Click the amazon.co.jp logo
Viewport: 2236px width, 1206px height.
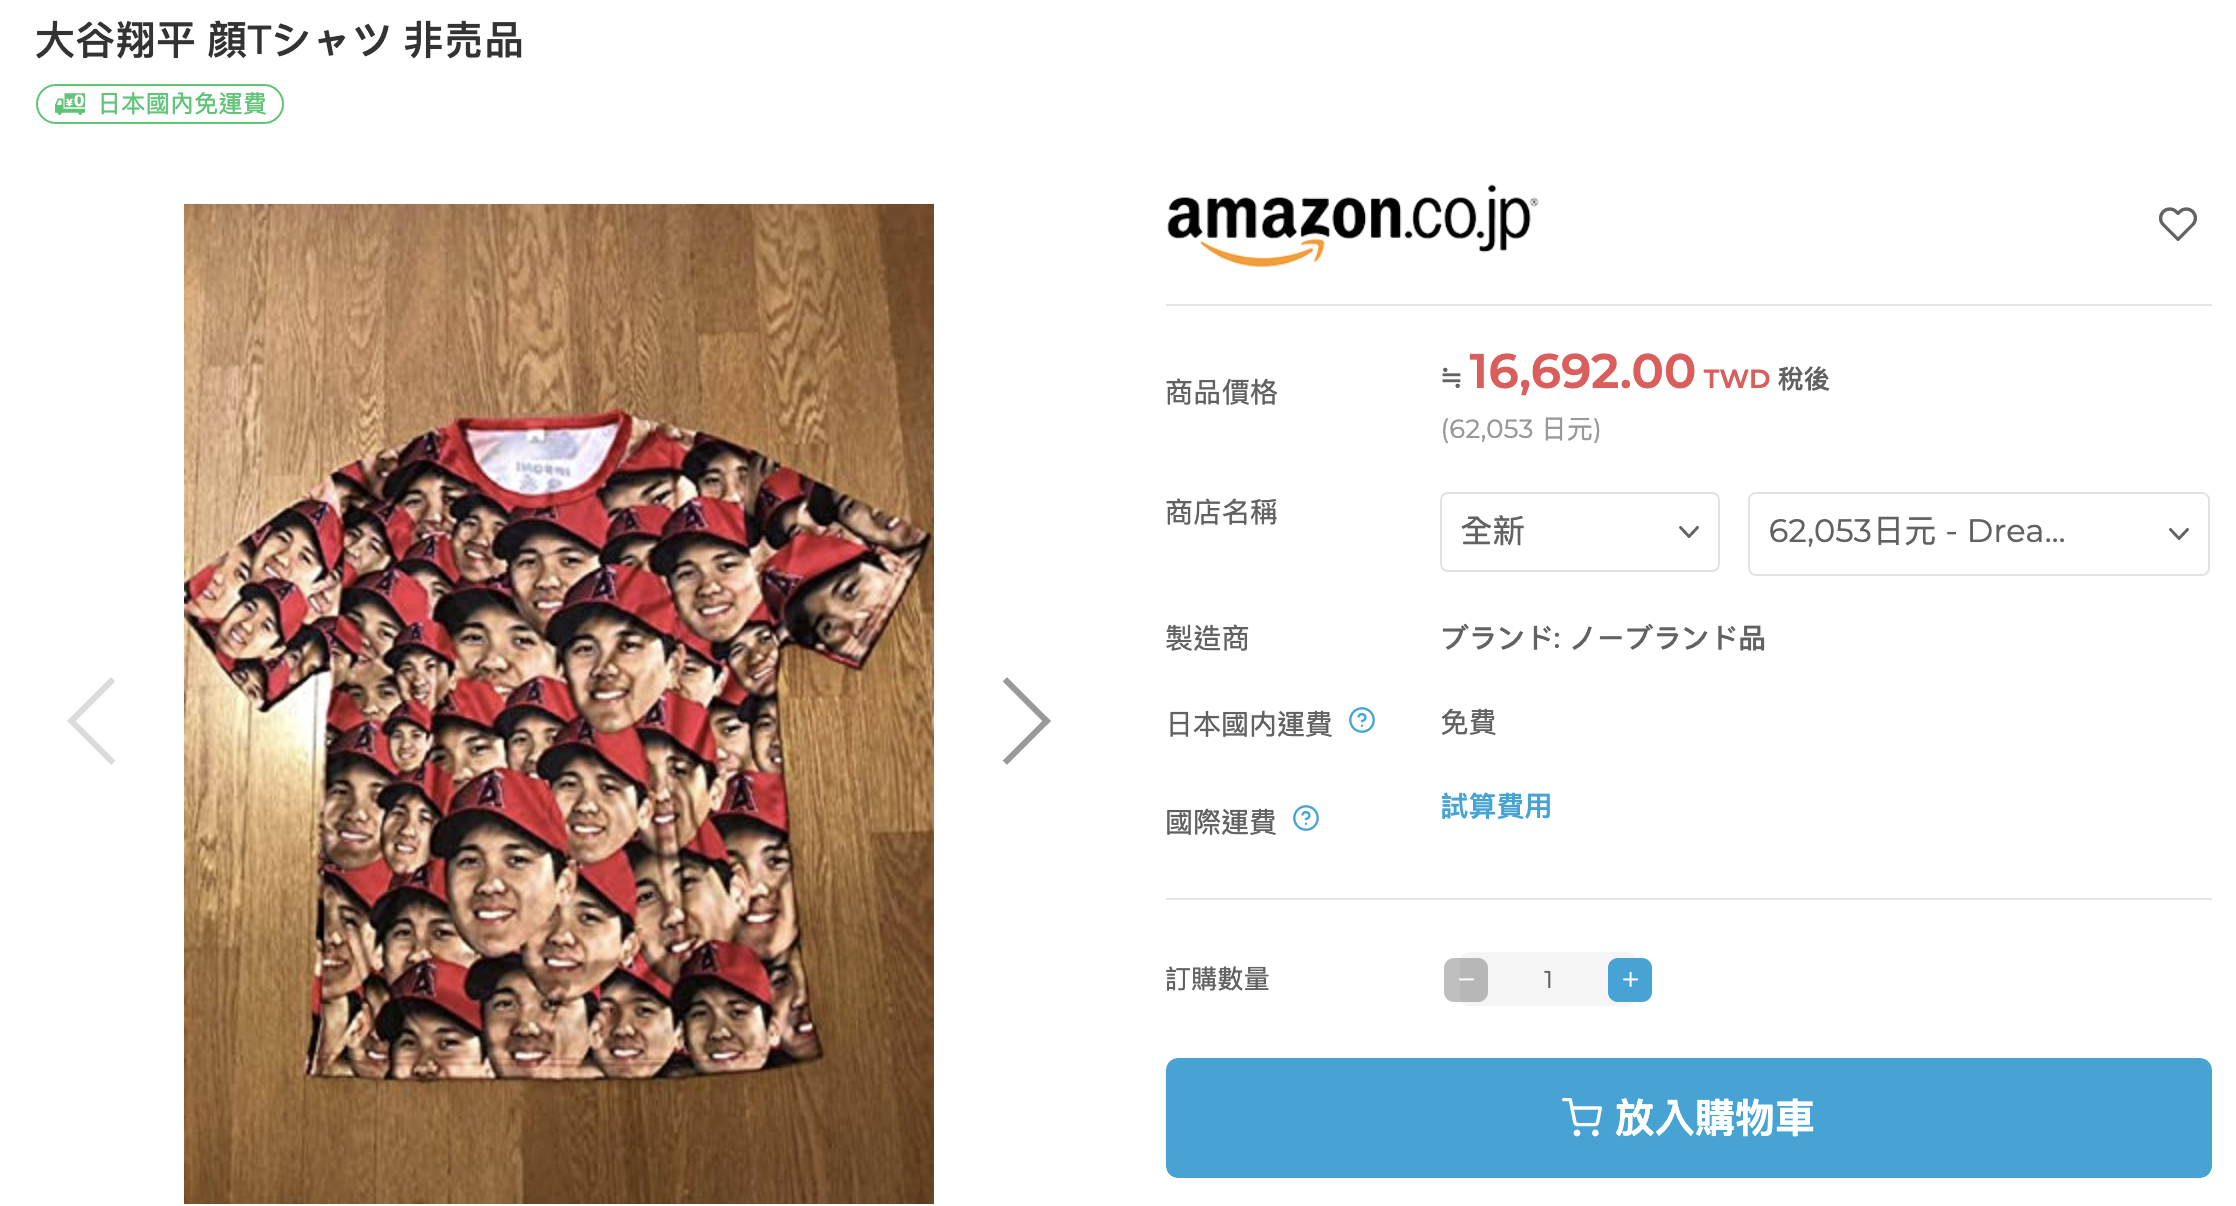pos(1352,224)
